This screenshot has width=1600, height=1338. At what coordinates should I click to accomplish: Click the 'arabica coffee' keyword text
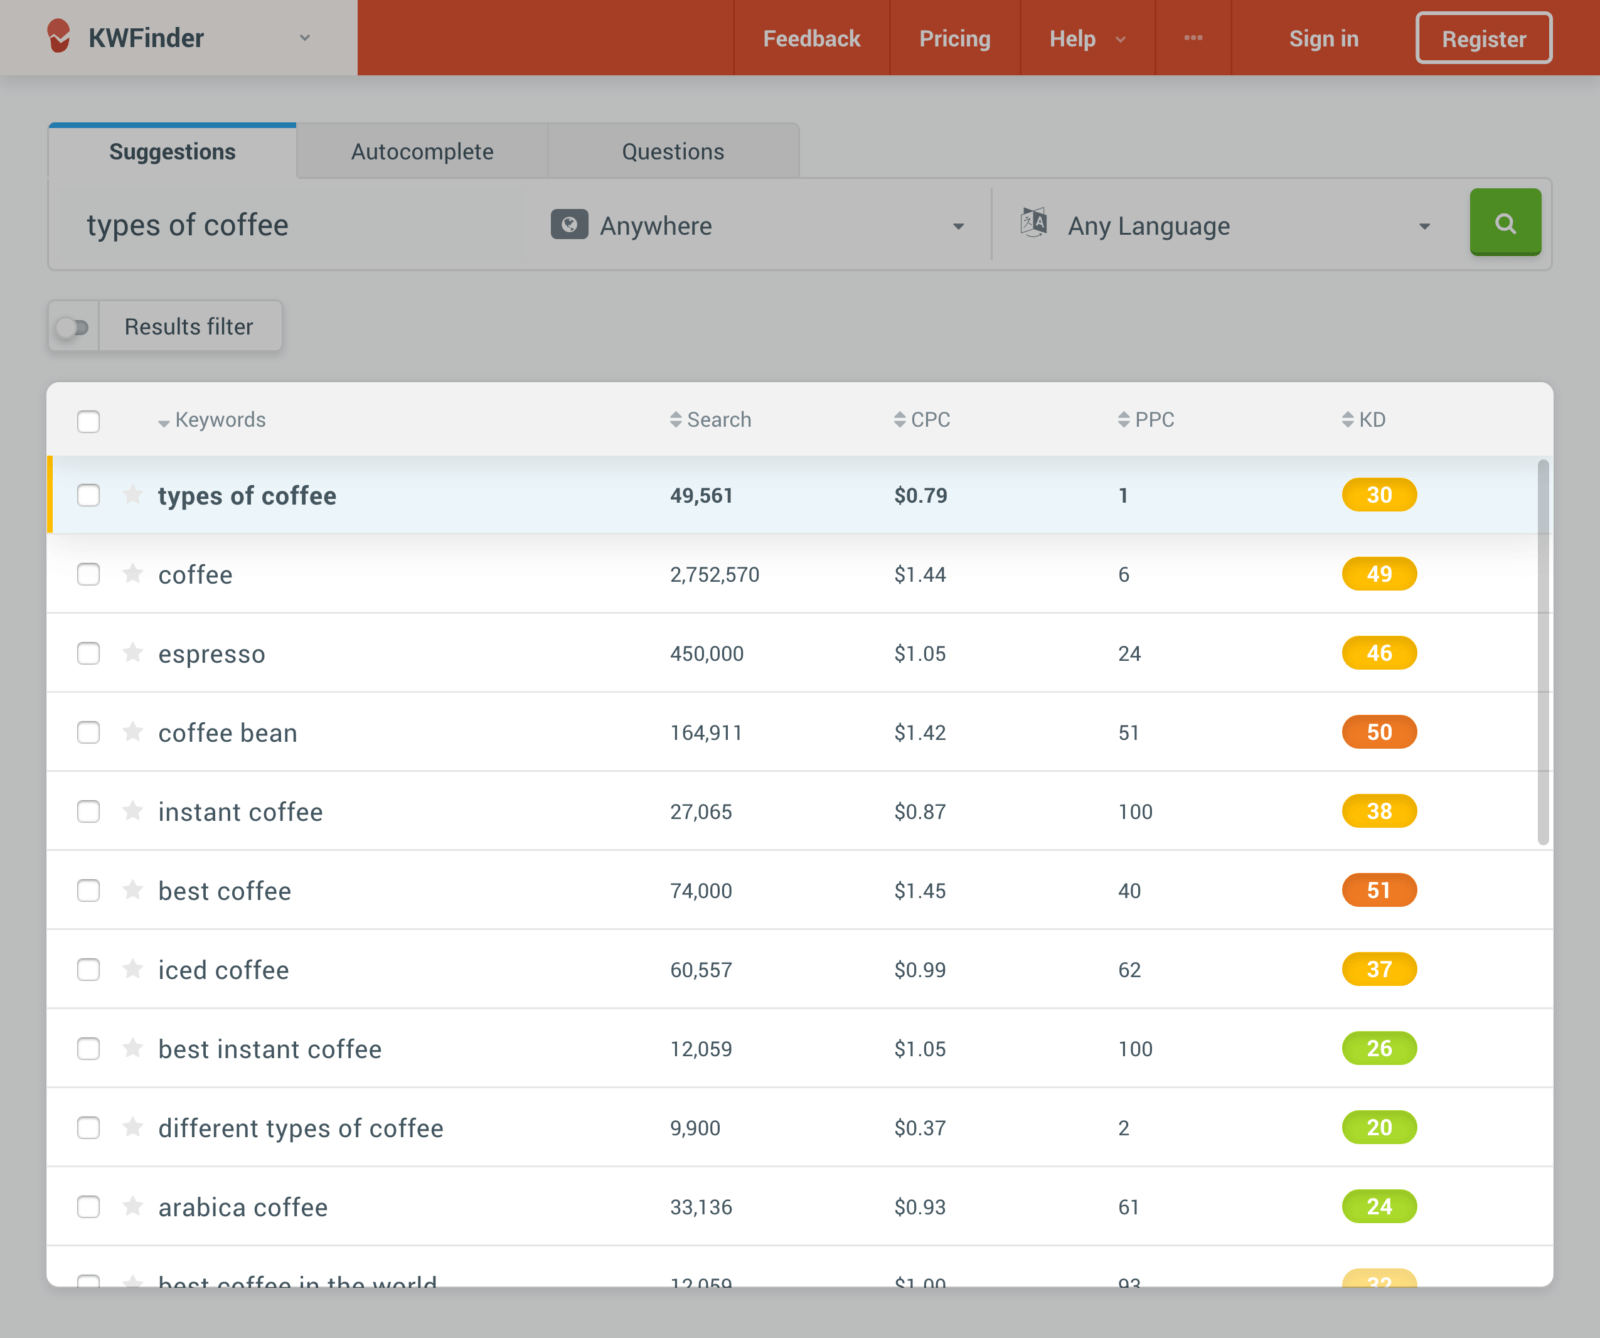[243, 1207]
